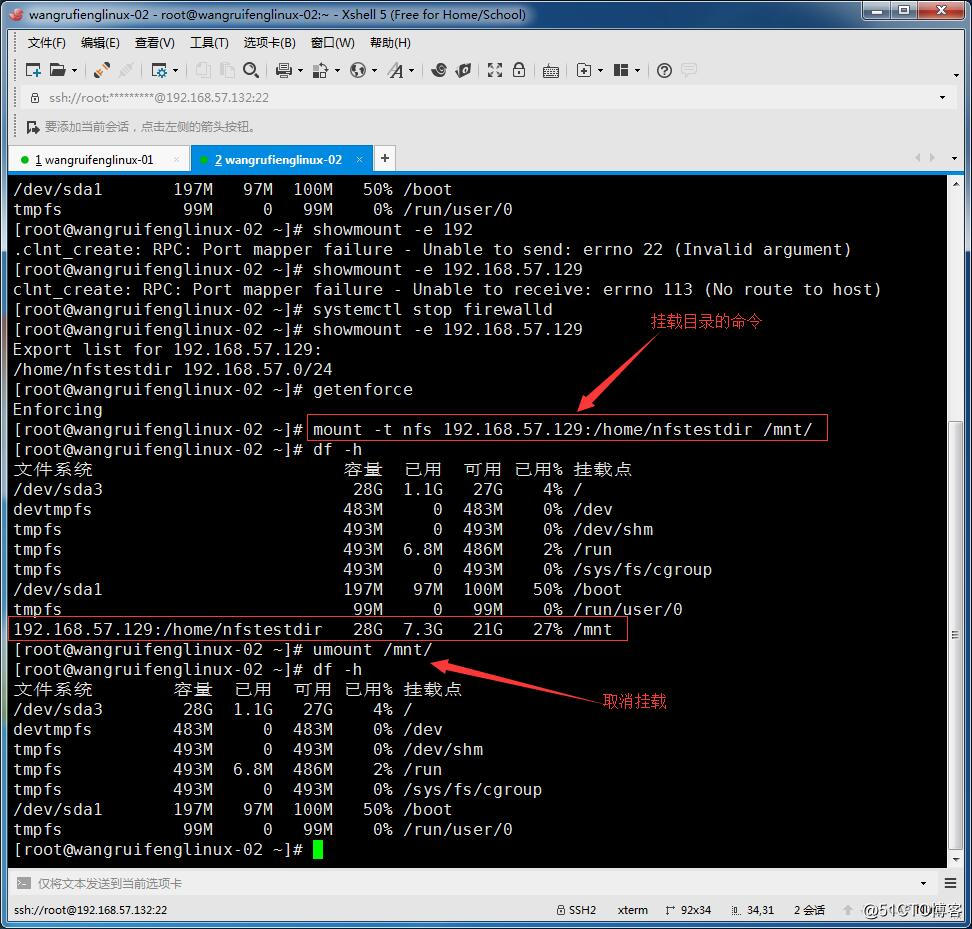This screenshot has width=972, height=929.
Task: Click the copy icon in toolbar
Action: (203, 70)
